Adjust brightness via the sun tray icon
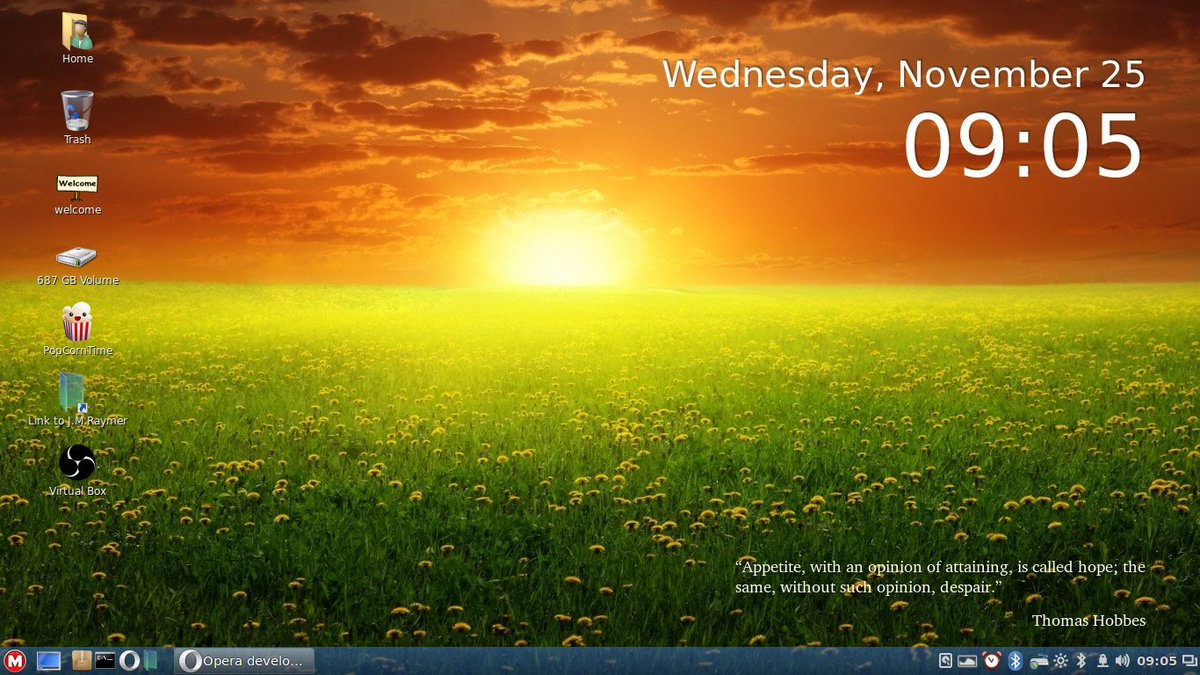This screenshot has width=1200, height=675. click(x=1061, y=661)
